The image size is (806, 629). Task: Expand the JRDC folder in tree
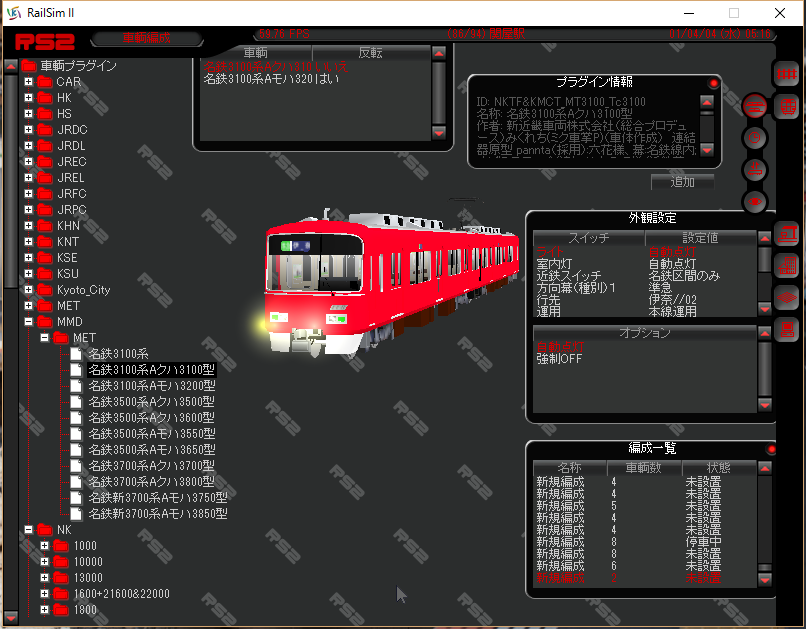coord(28,130)
